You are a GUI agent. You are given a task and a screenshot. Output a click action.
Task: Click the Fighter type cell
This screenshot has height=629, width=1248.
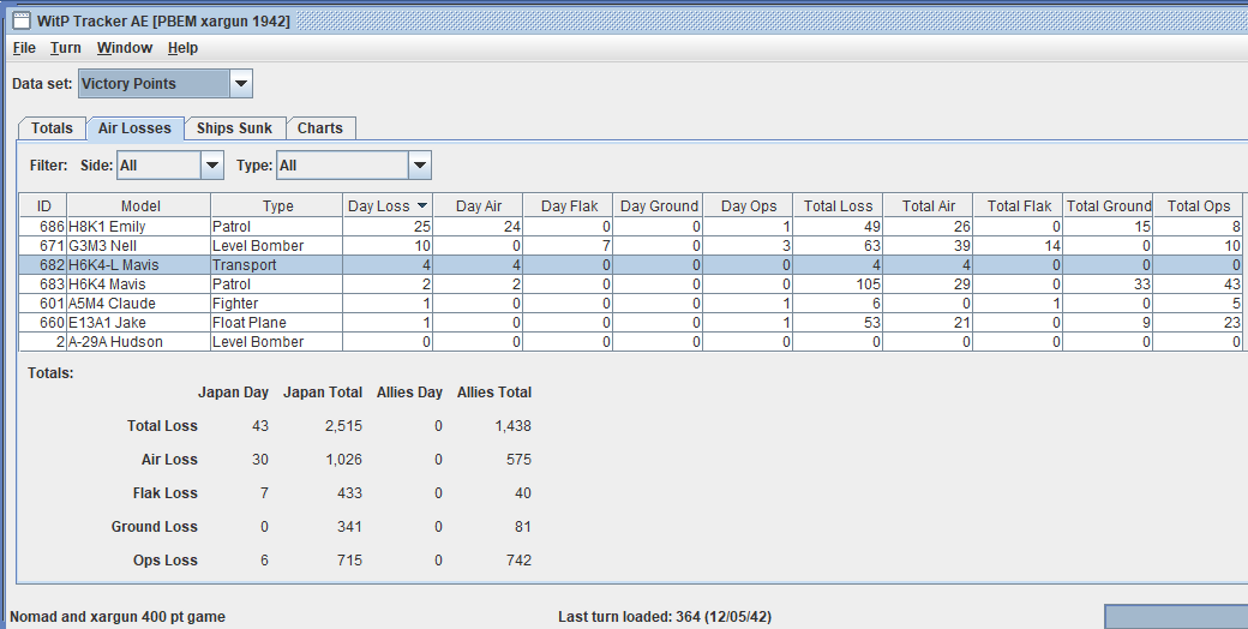(277, 303)
